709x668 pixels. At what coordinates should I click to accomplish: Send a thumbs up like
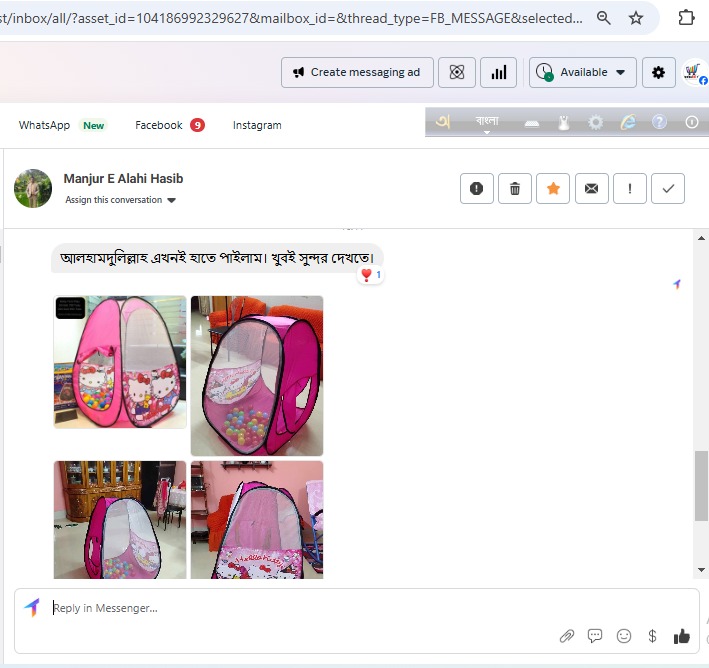click(x=682, y=636)
